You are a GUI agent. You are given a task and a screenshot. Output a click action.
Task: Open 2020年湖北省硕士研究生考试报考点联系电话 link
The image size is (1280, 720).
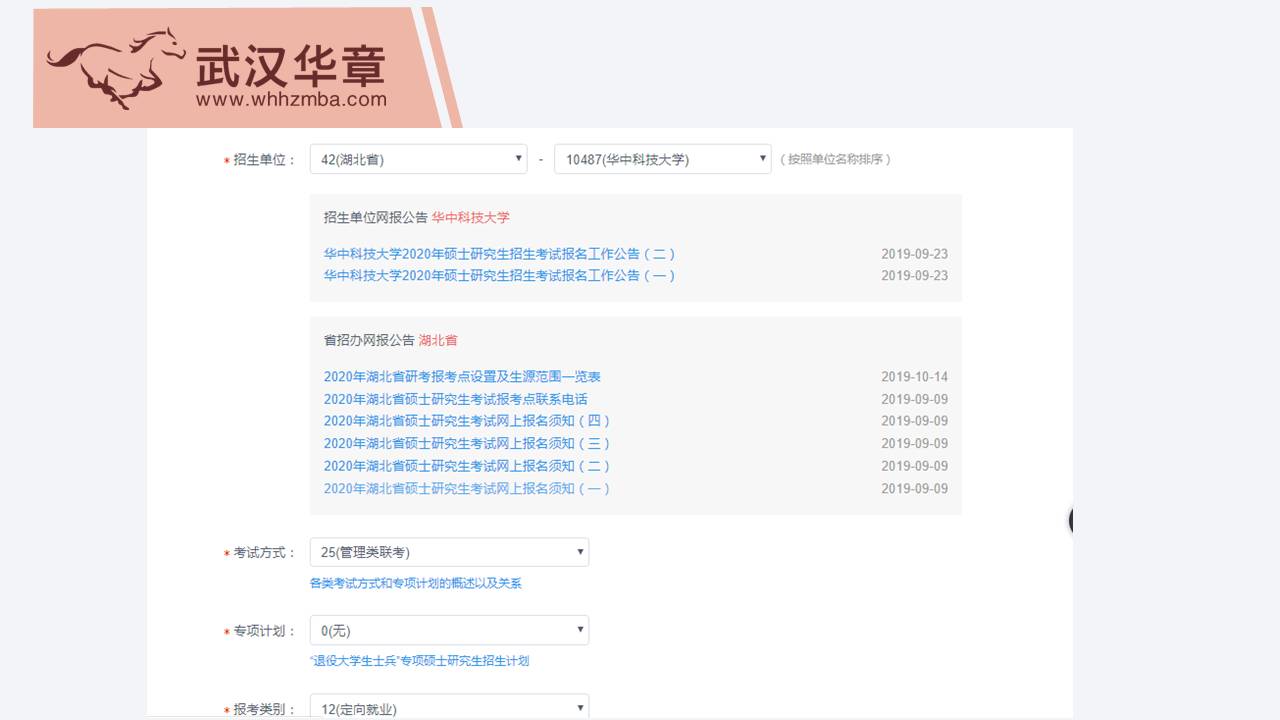coord(455,399)
